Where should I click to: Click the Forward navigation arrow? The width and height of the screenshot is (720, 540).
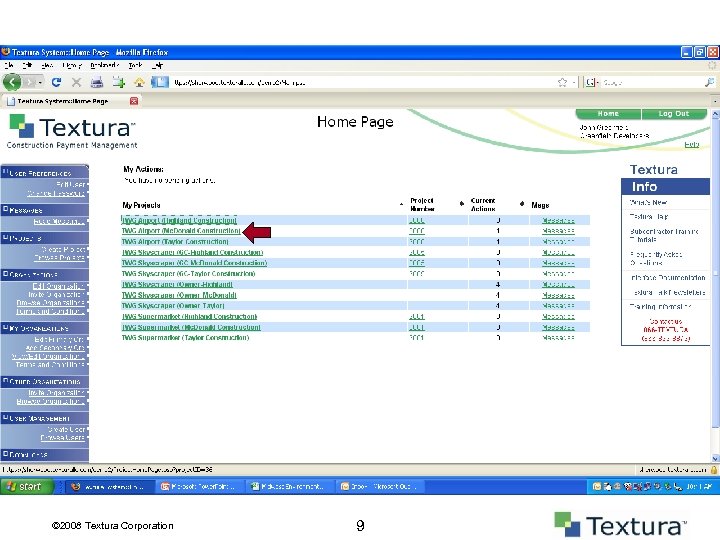pyautogui.click(x=29, y=82)
